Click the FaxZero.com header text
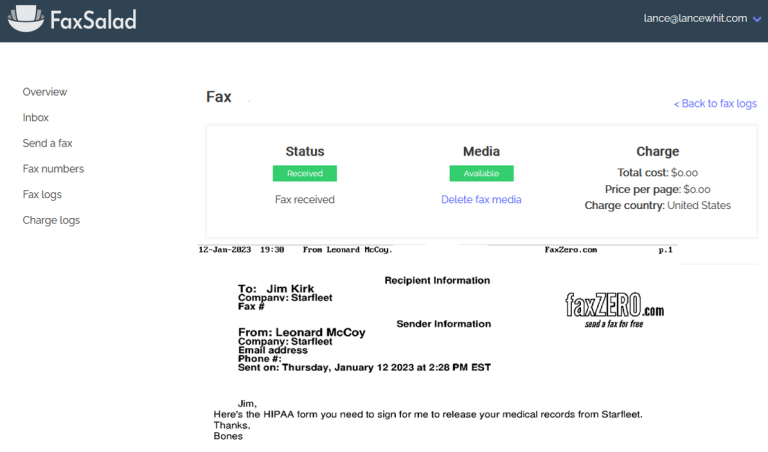Screen dimensions: 768x452 pyautogui.click(x=571, y=250)
